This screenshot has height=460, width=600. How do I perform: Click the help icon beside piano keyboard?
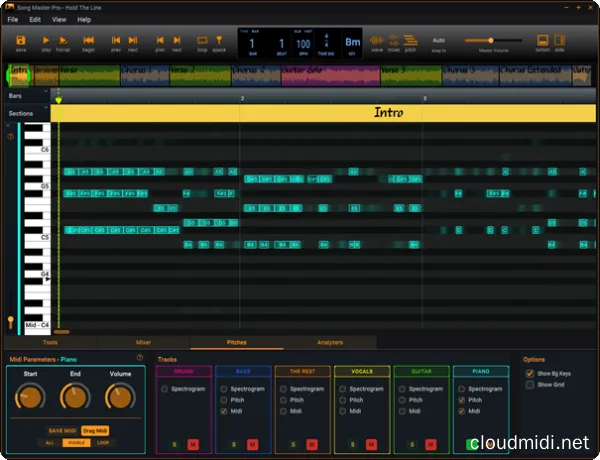click(11, 137)
